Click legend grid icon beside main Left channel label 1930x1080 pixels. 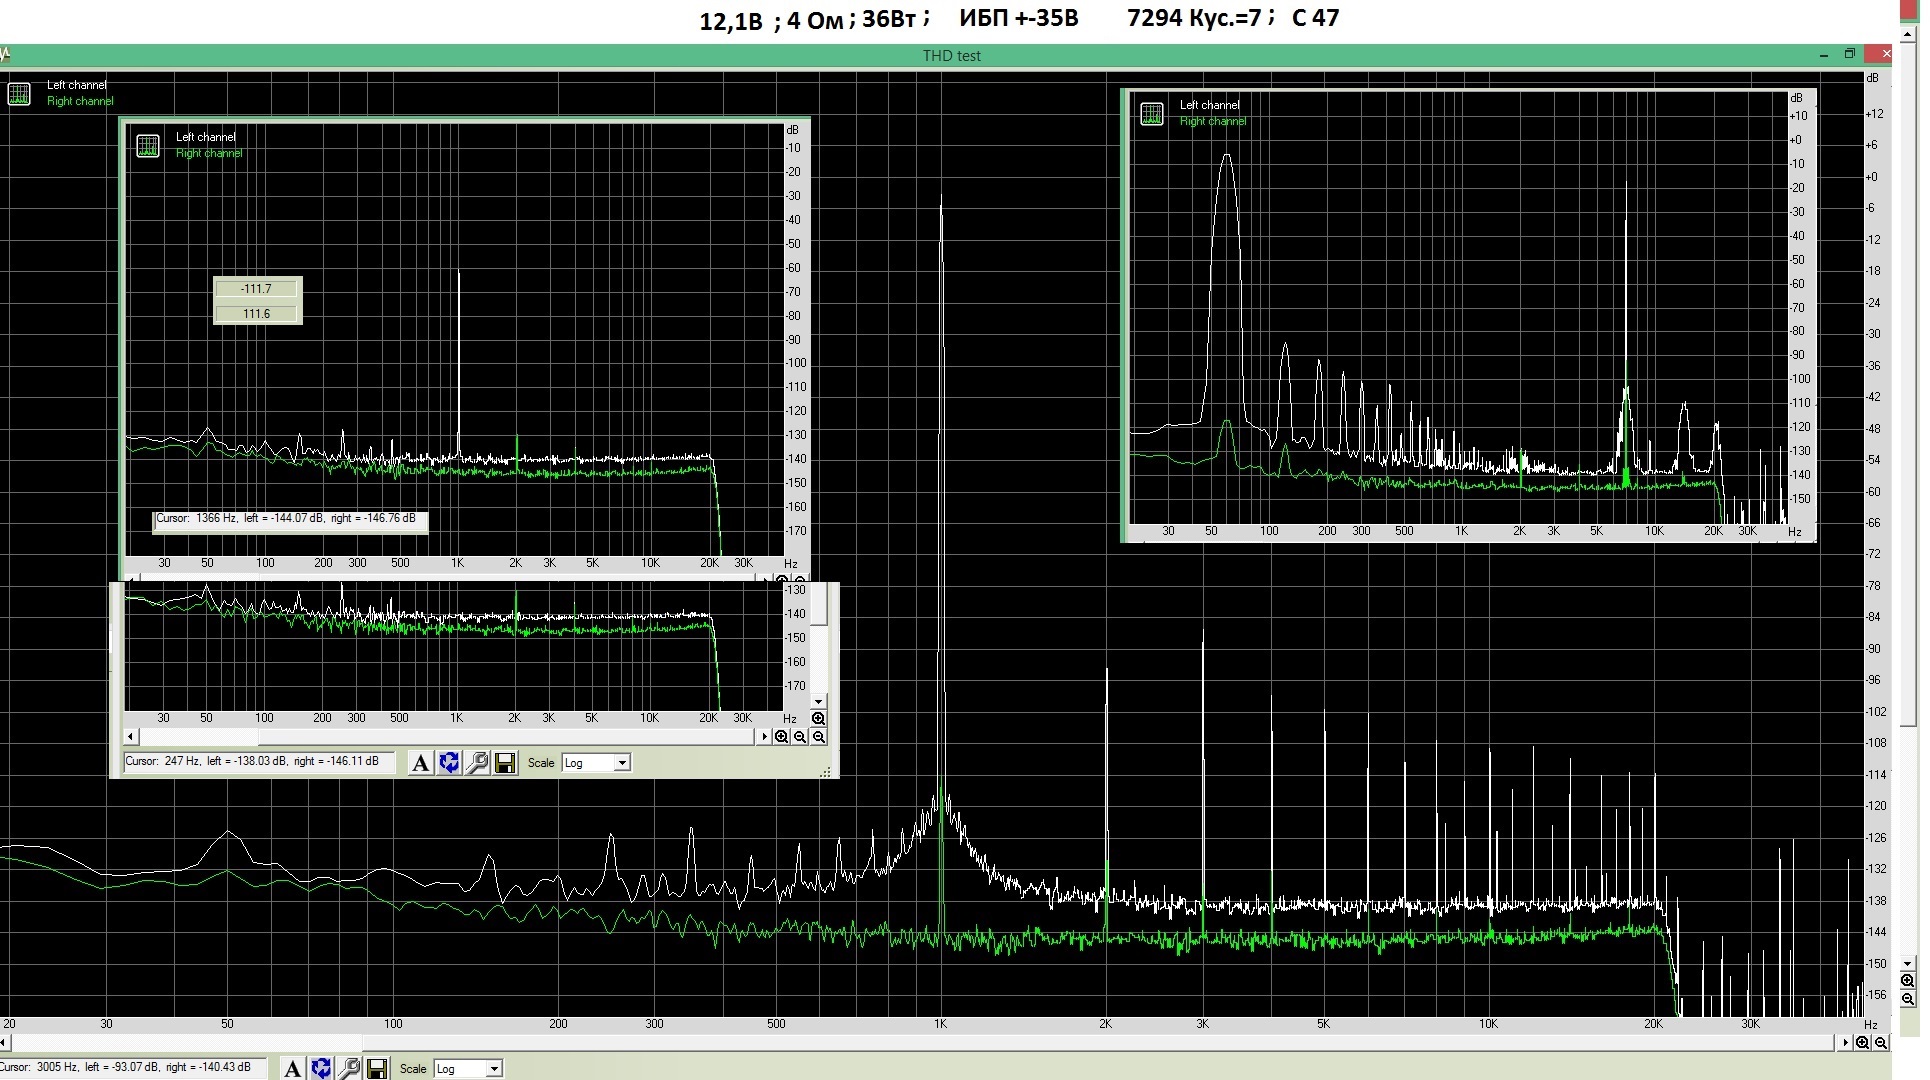point(19,94)
